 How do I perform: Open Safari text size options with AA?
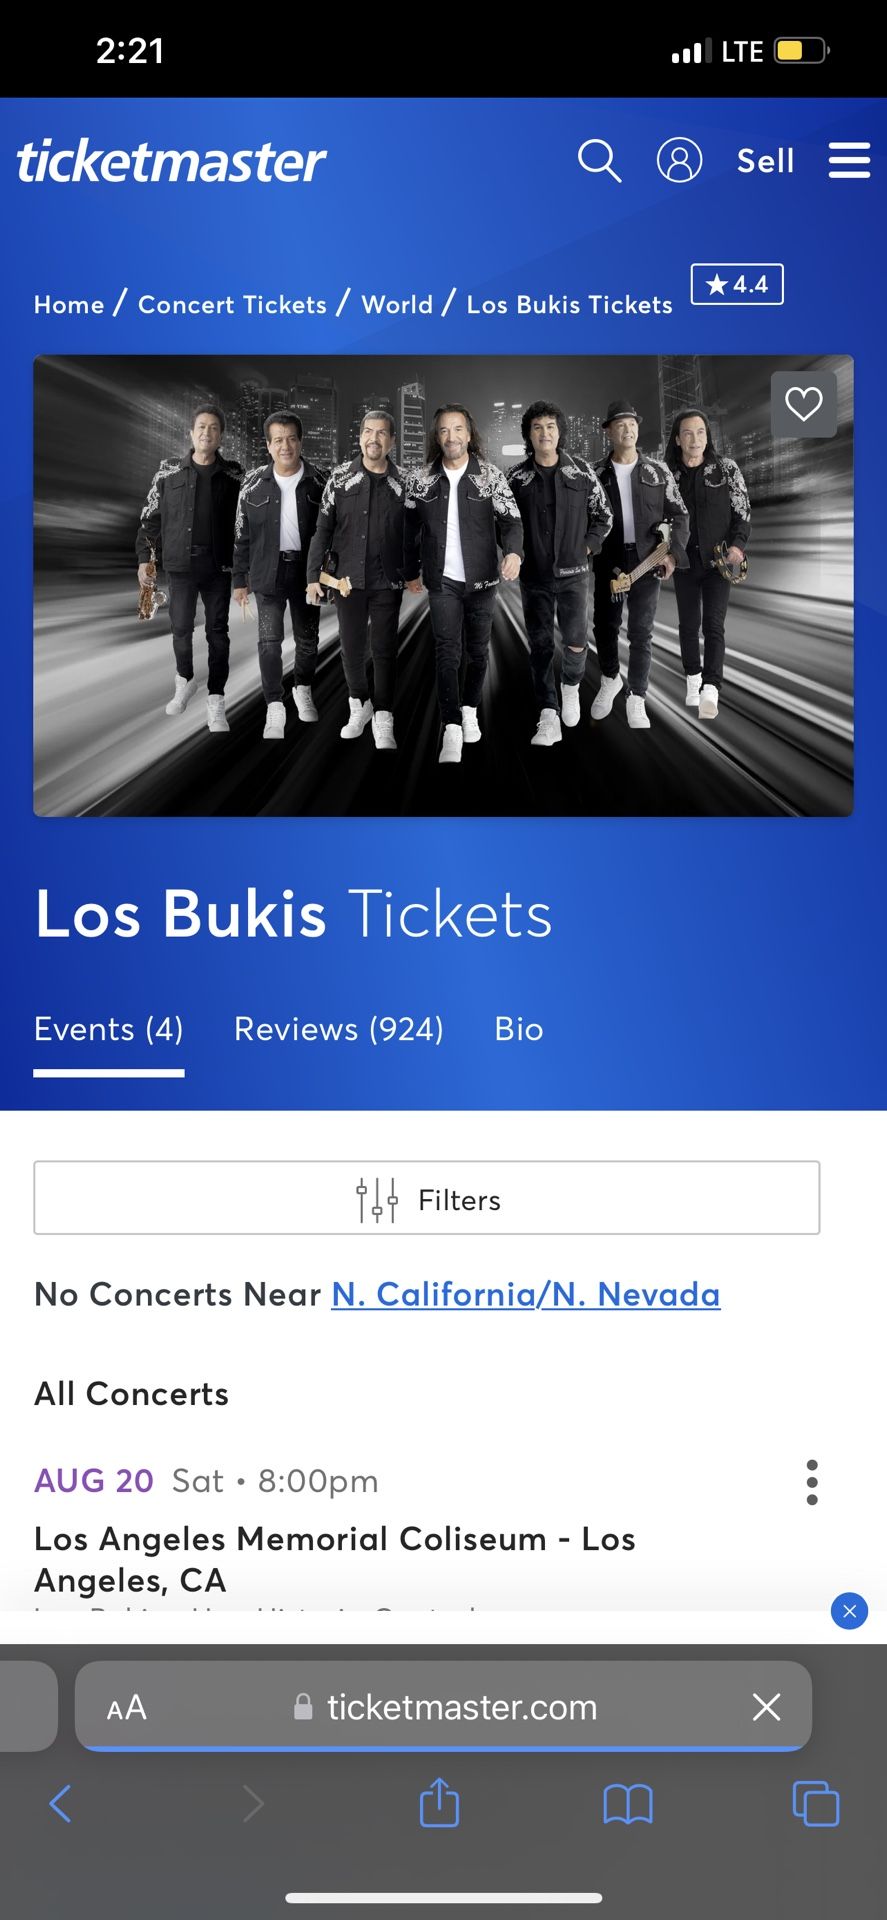(x=128, y=1707)
